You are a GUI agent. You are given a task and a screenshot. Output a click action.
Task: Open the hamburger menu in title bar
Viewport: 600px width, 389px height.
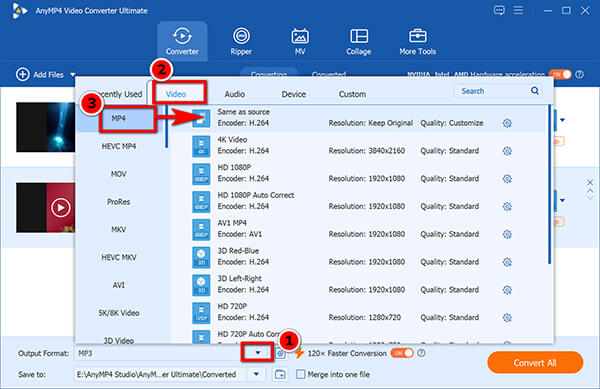point(518,10)
